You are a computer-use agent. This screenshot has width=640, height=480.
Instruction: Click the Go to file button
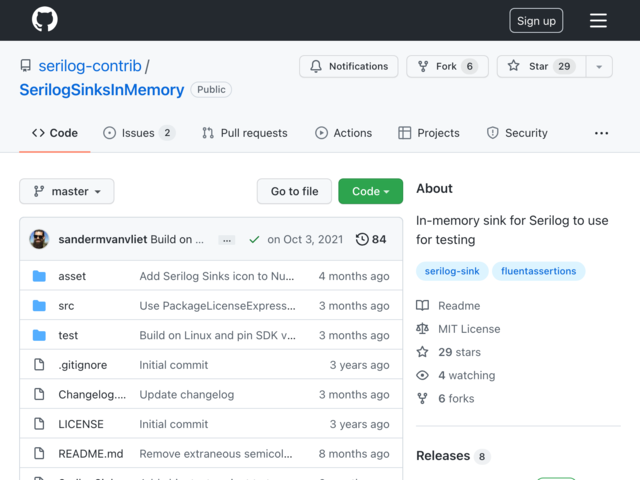coord(294,191)
